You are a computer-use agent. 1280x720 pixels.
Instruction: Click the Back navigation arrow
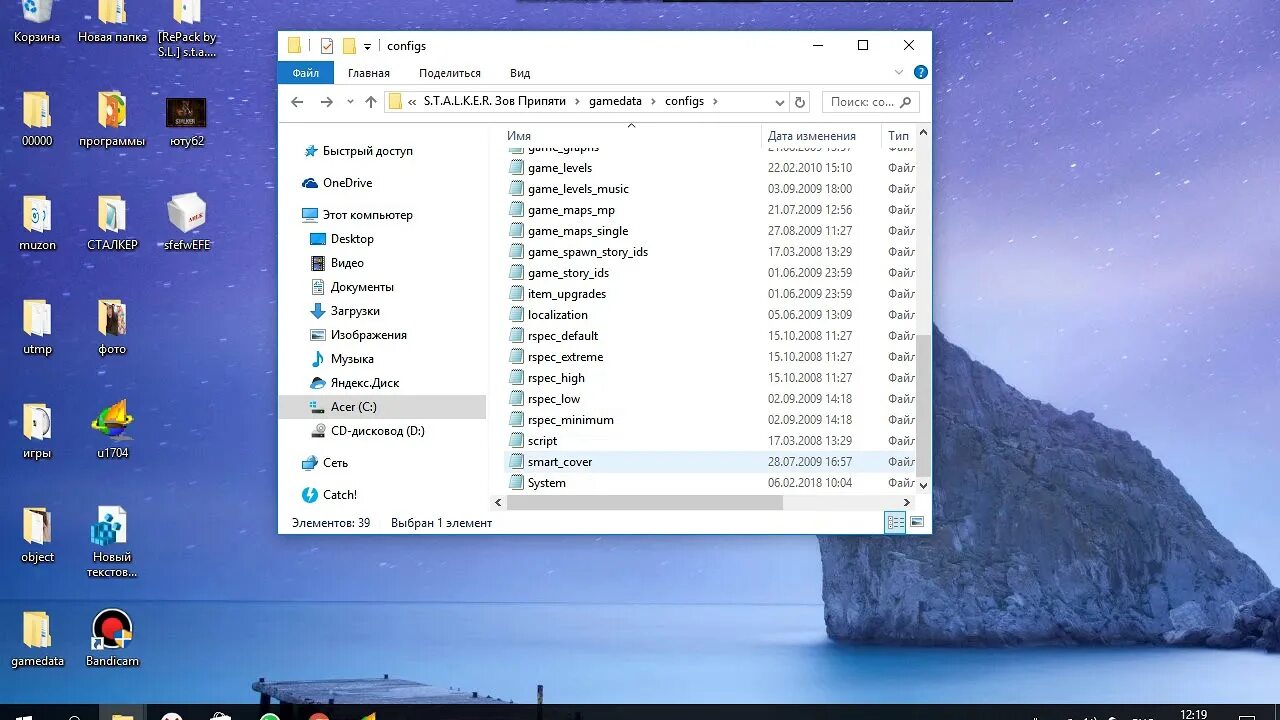coord(297,102)
